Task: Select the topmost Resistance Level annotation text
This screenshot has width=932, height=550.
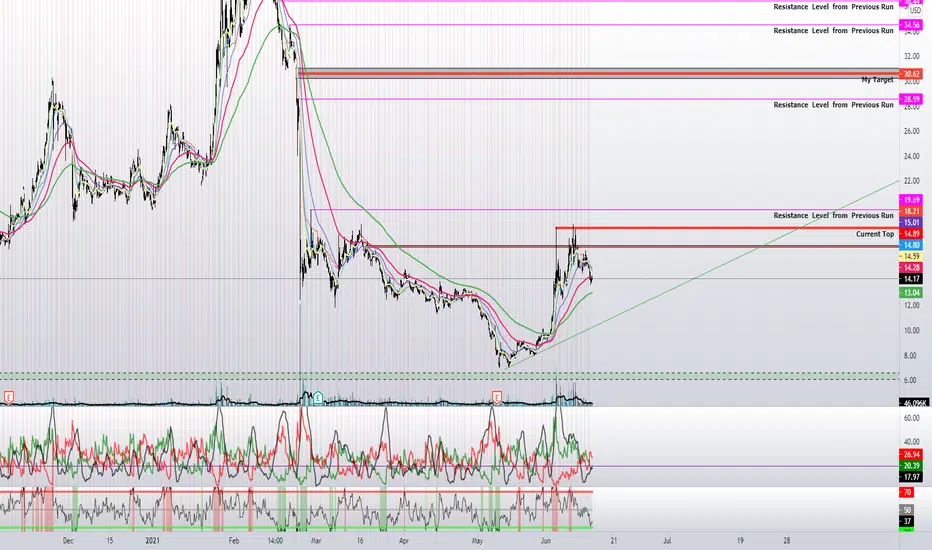Action: click(833, 7)
